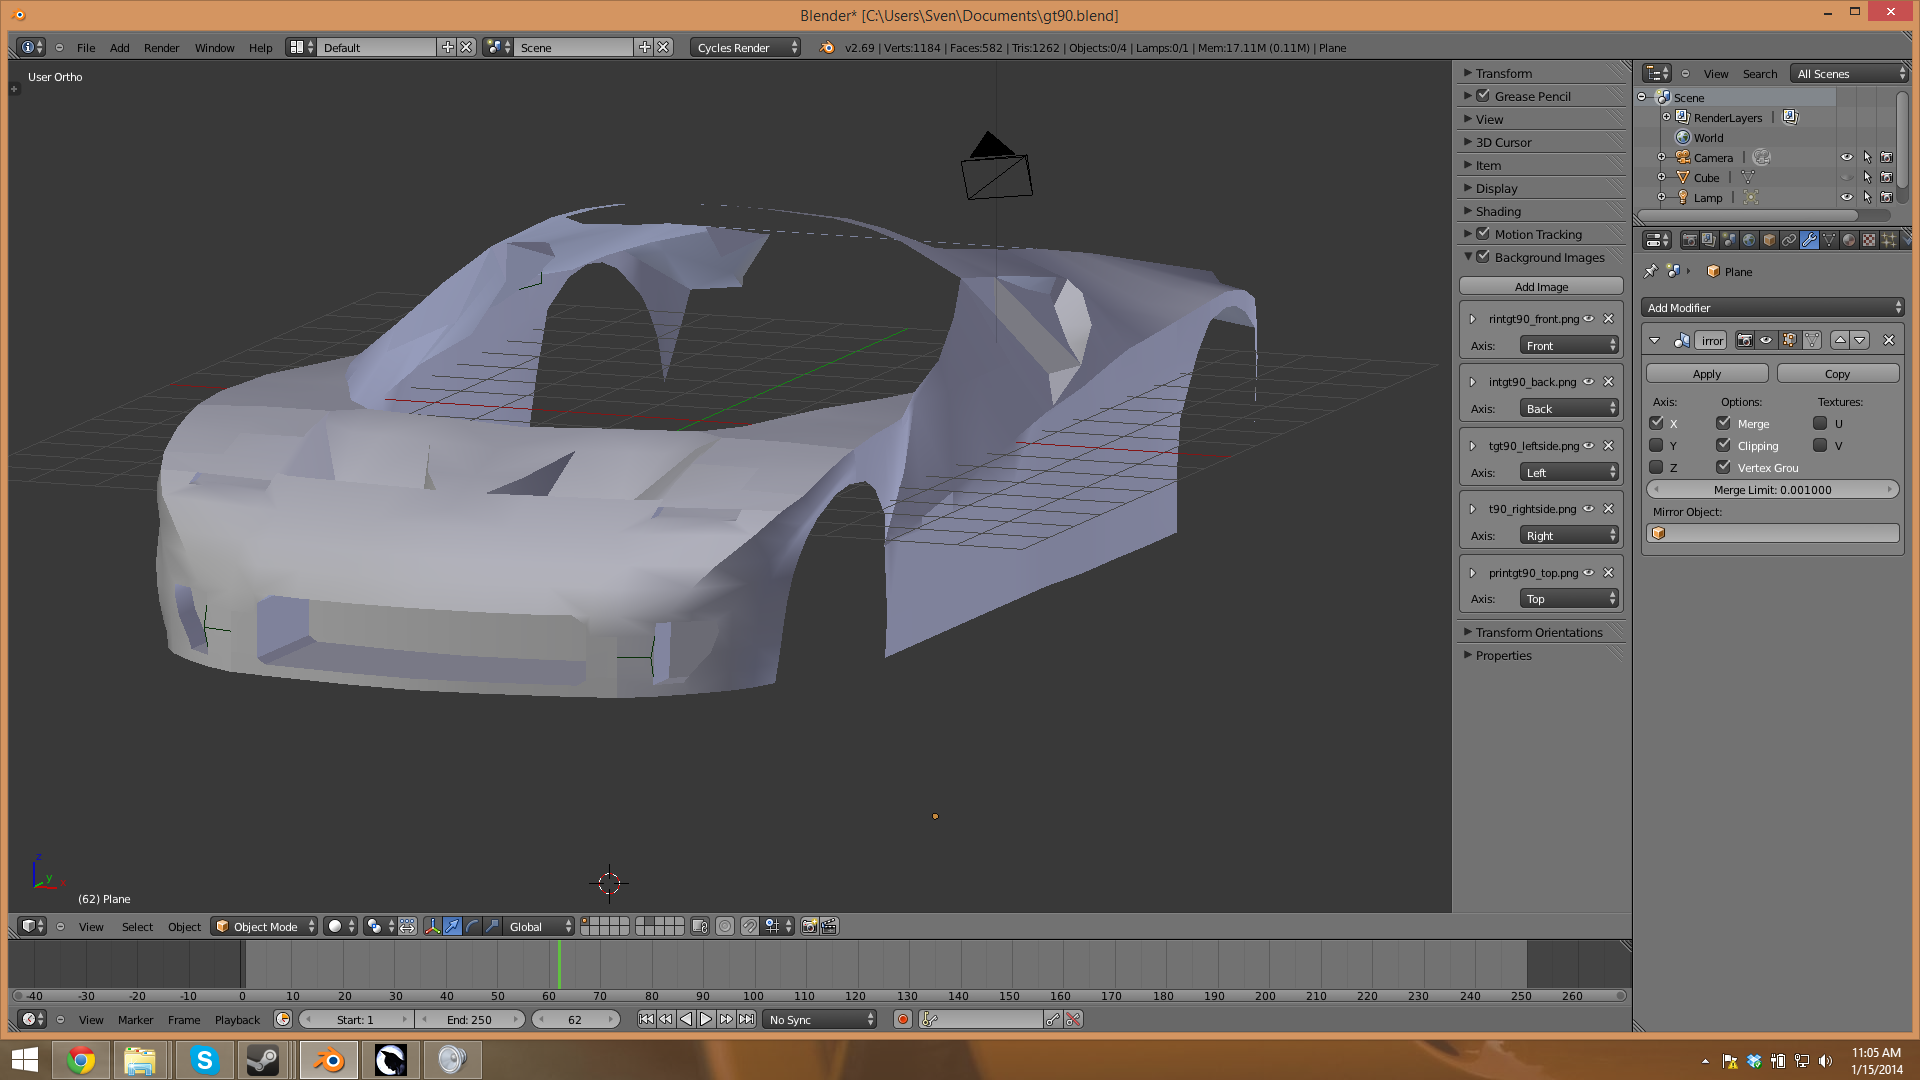Open the Add Modifier dropdown
Screen dimensions: 1920x1080
tap(1773, 308)
